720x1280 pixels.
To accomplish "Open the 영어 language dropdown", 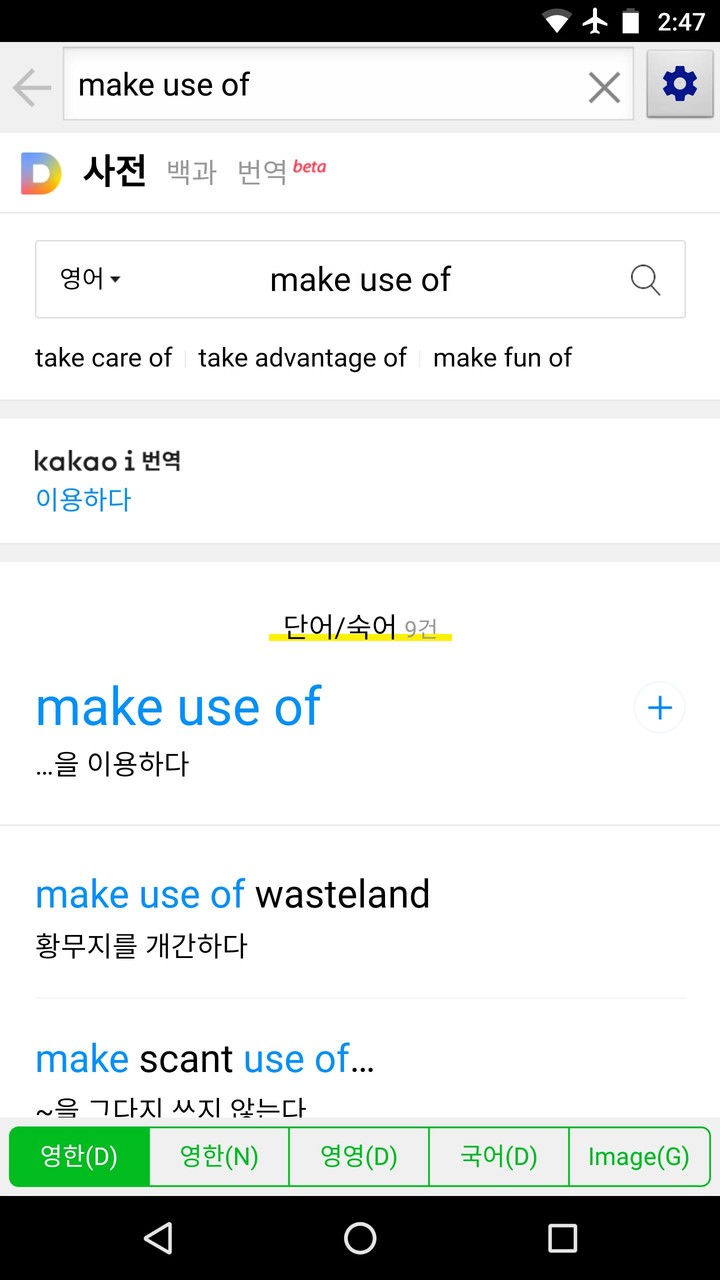I will click(88, 280).
